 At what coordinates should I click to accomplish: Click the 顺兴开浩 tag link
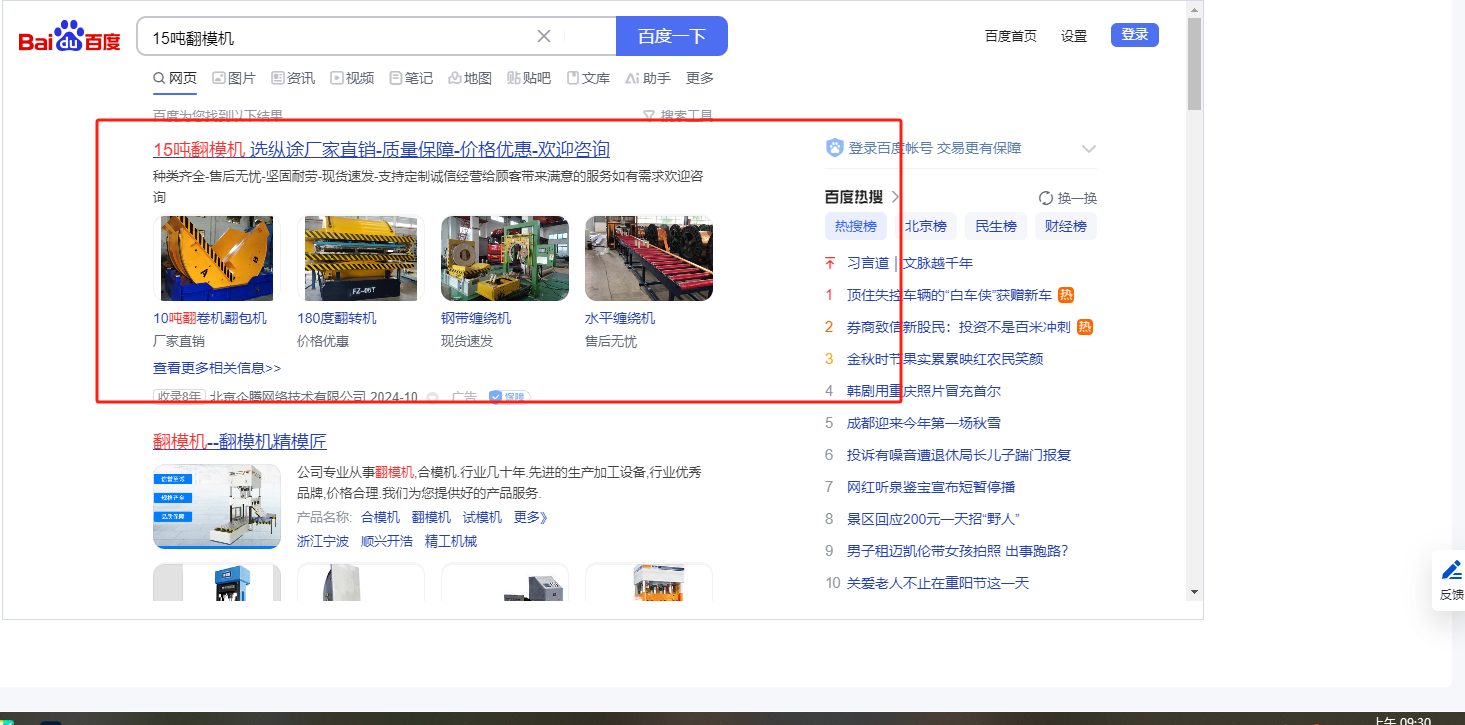pyautogui.click(x=387, y=541)
